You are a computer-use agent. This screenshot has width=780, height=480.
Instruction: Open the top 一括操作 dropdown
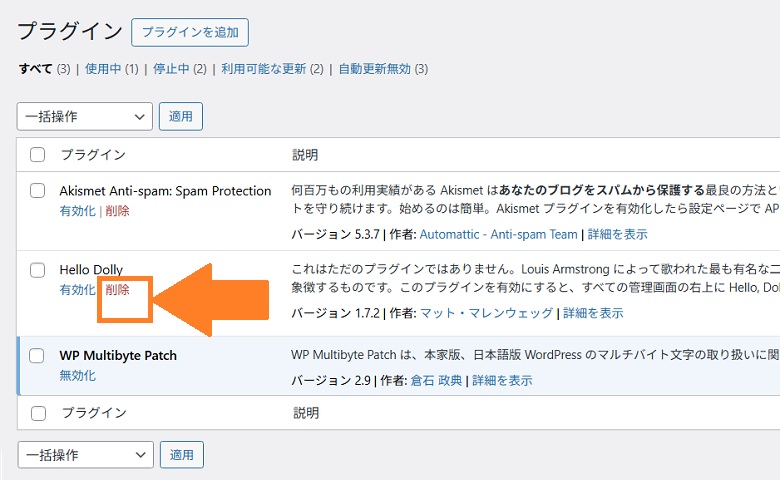pos(85,116)
